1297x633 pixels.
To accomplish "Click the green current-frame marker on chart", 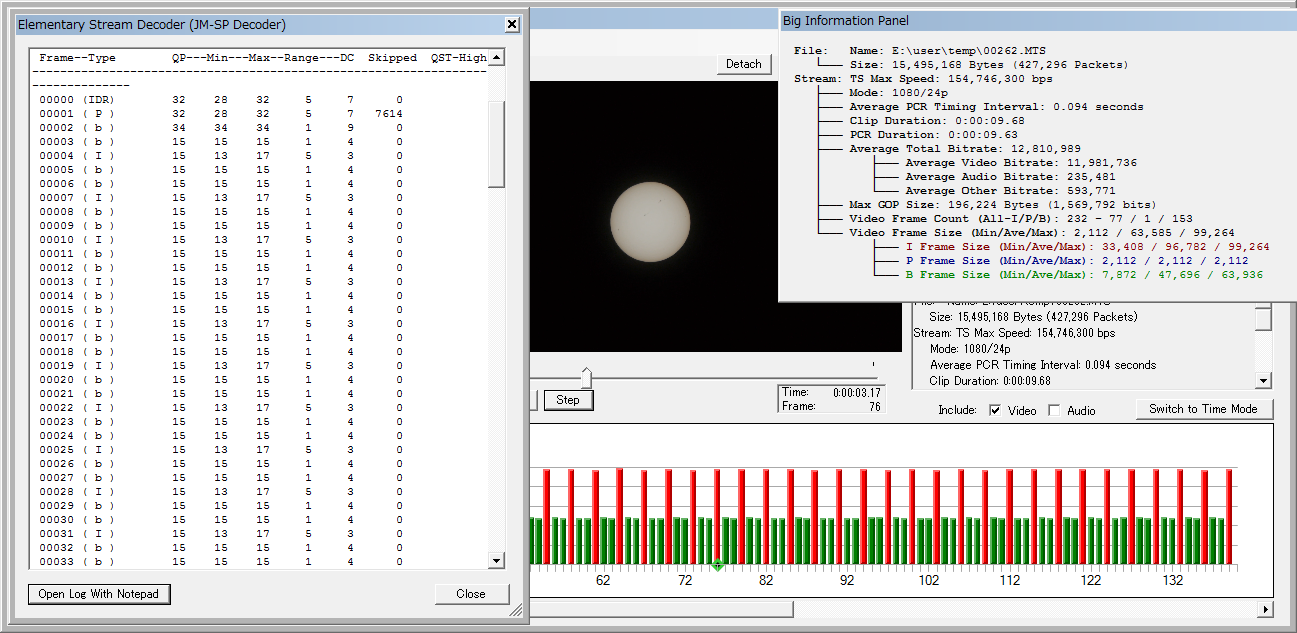I will (x=717, y=566).
